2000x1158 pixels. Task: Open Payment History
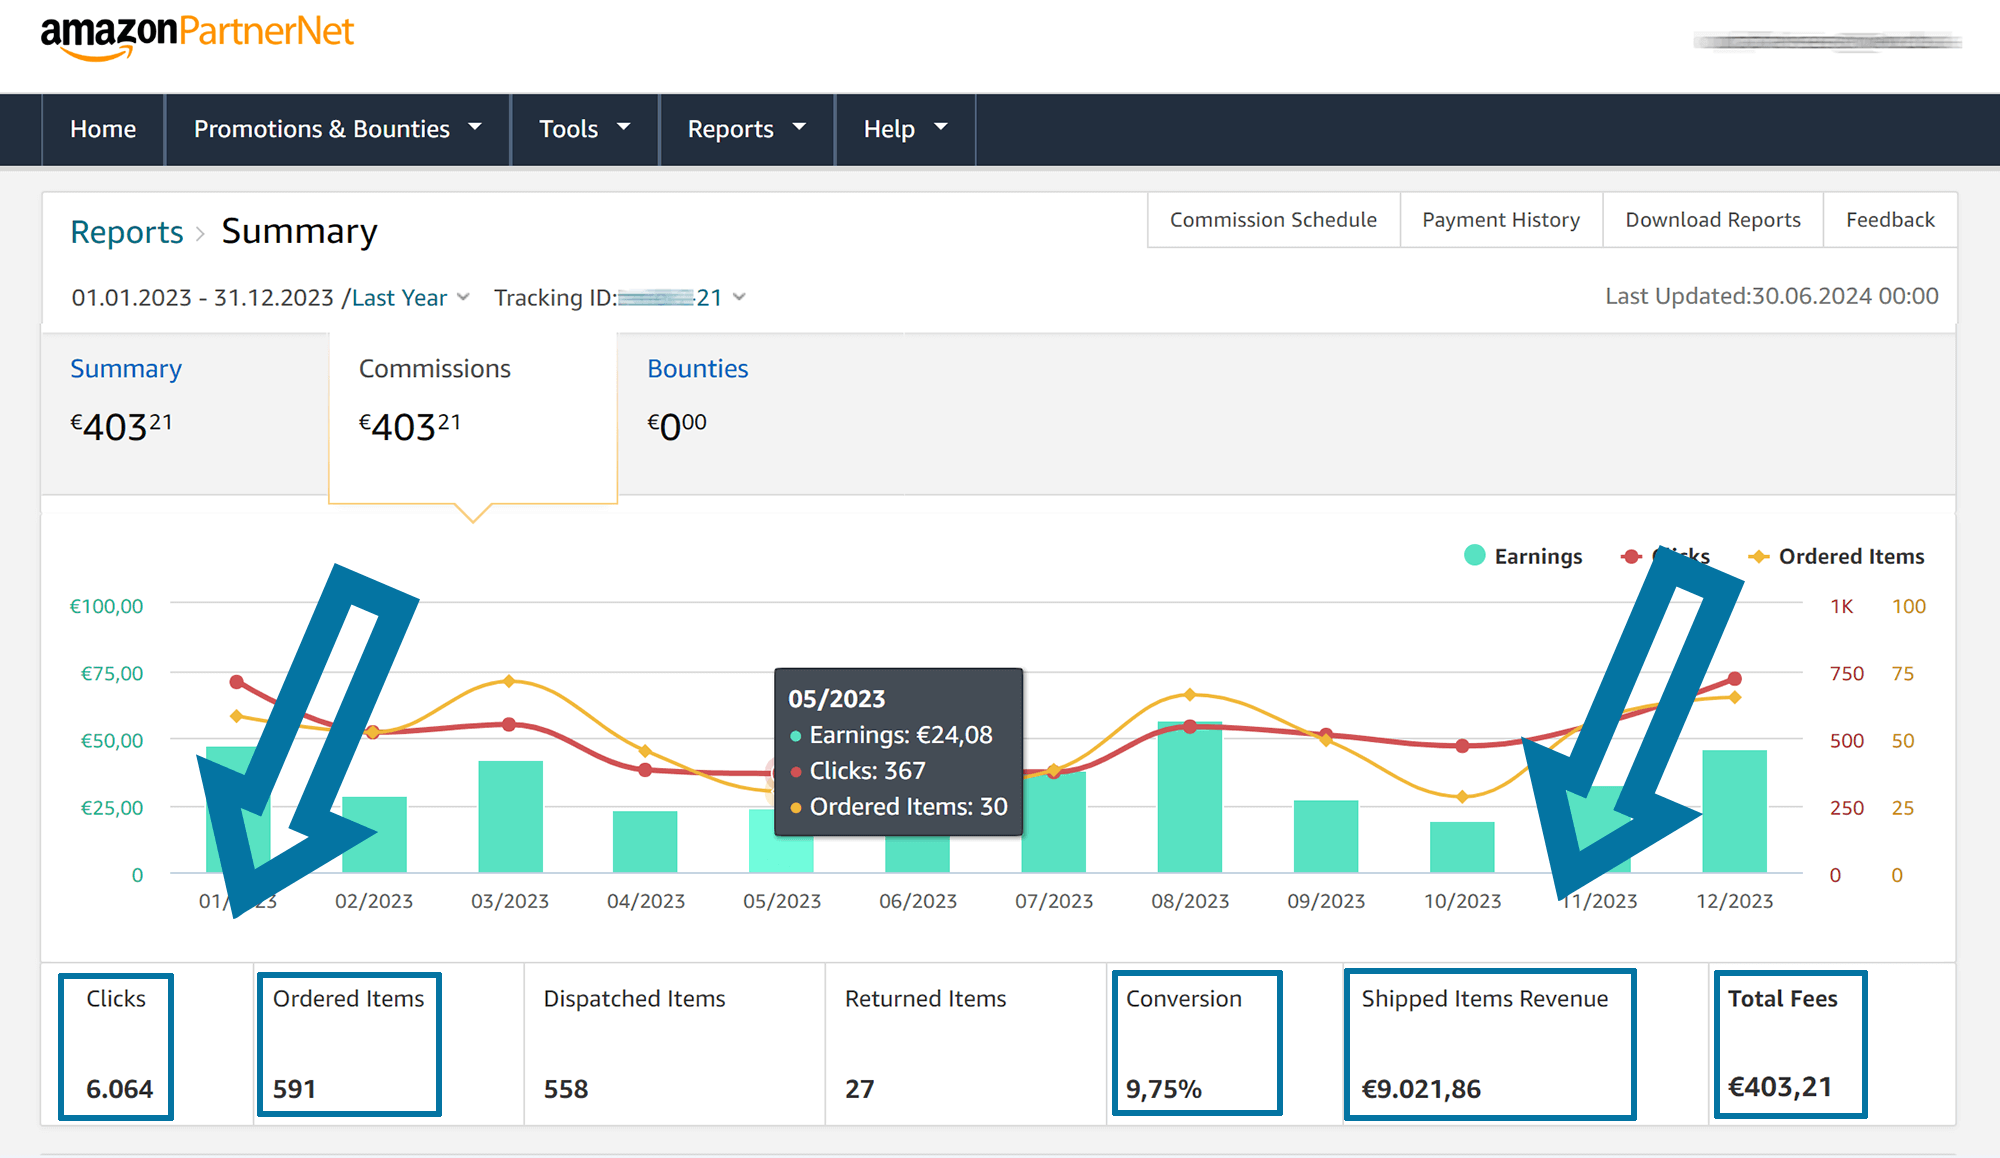coord(1501,220)
